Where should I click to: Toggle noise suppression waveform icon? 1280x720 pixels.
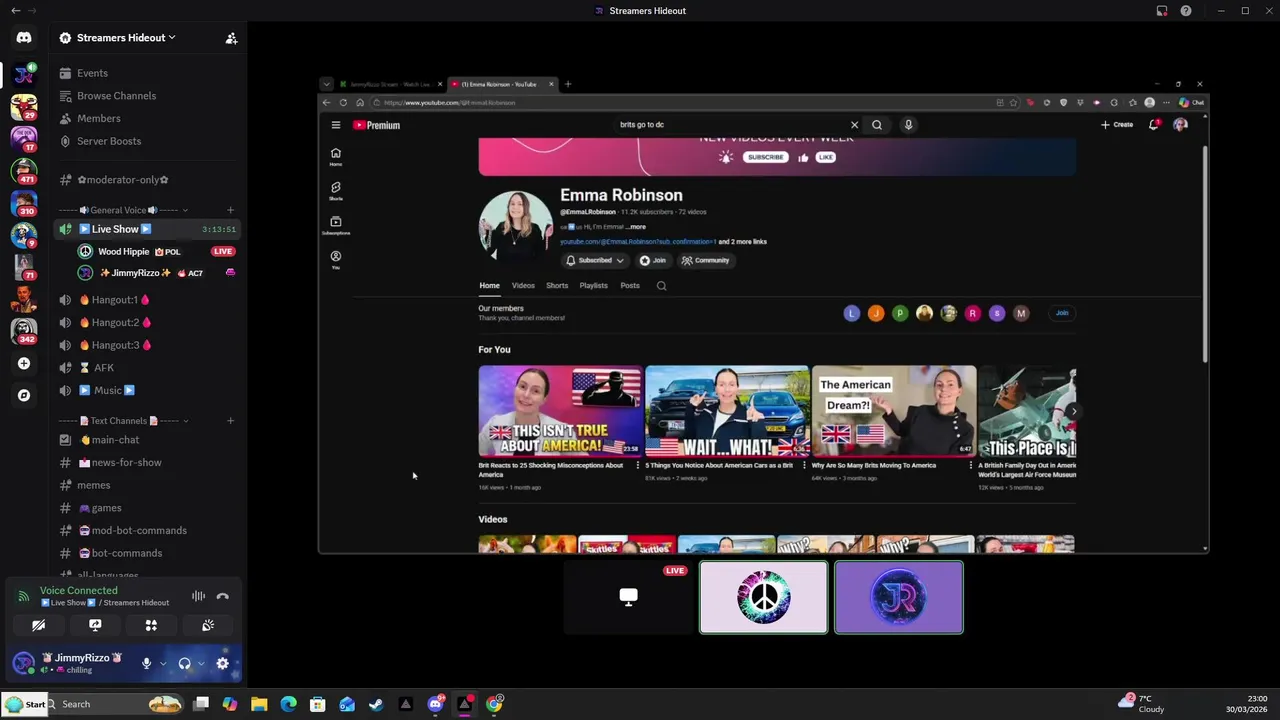(198, 596)
